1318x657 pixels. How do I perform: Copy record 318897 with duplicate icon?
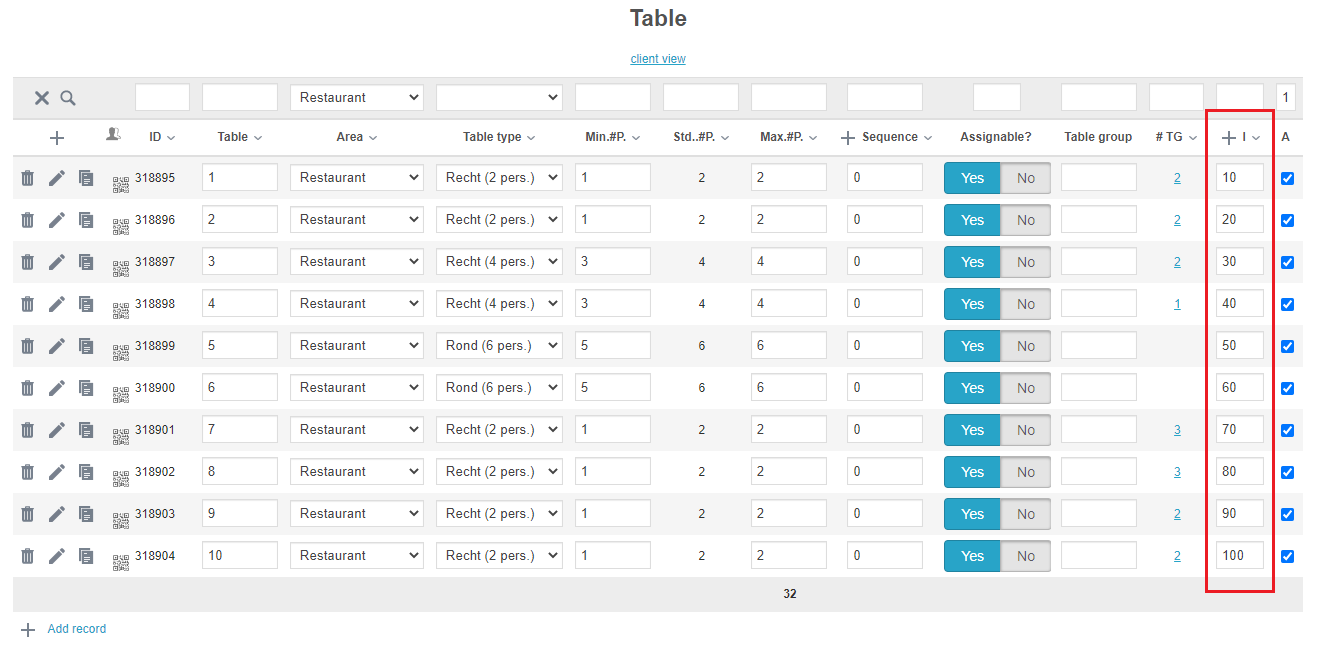86,262
